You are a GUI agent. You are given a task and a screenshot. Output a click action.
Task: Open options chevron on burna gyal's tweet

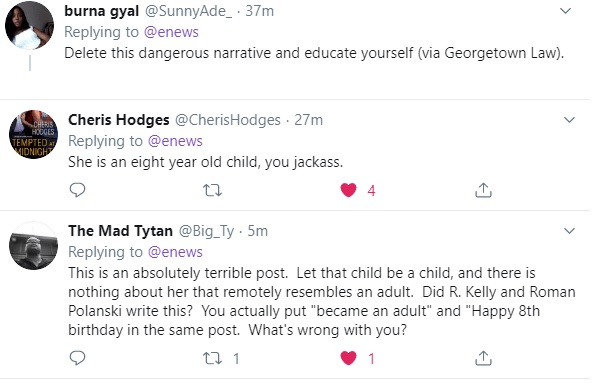(x=565, y=11)
